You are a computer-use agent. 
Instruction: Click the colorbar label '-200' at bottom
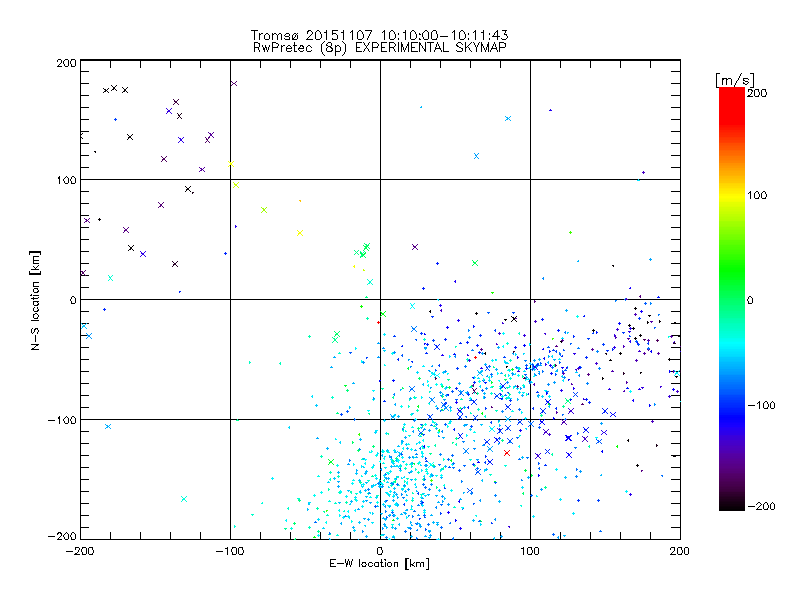[761, 506]
